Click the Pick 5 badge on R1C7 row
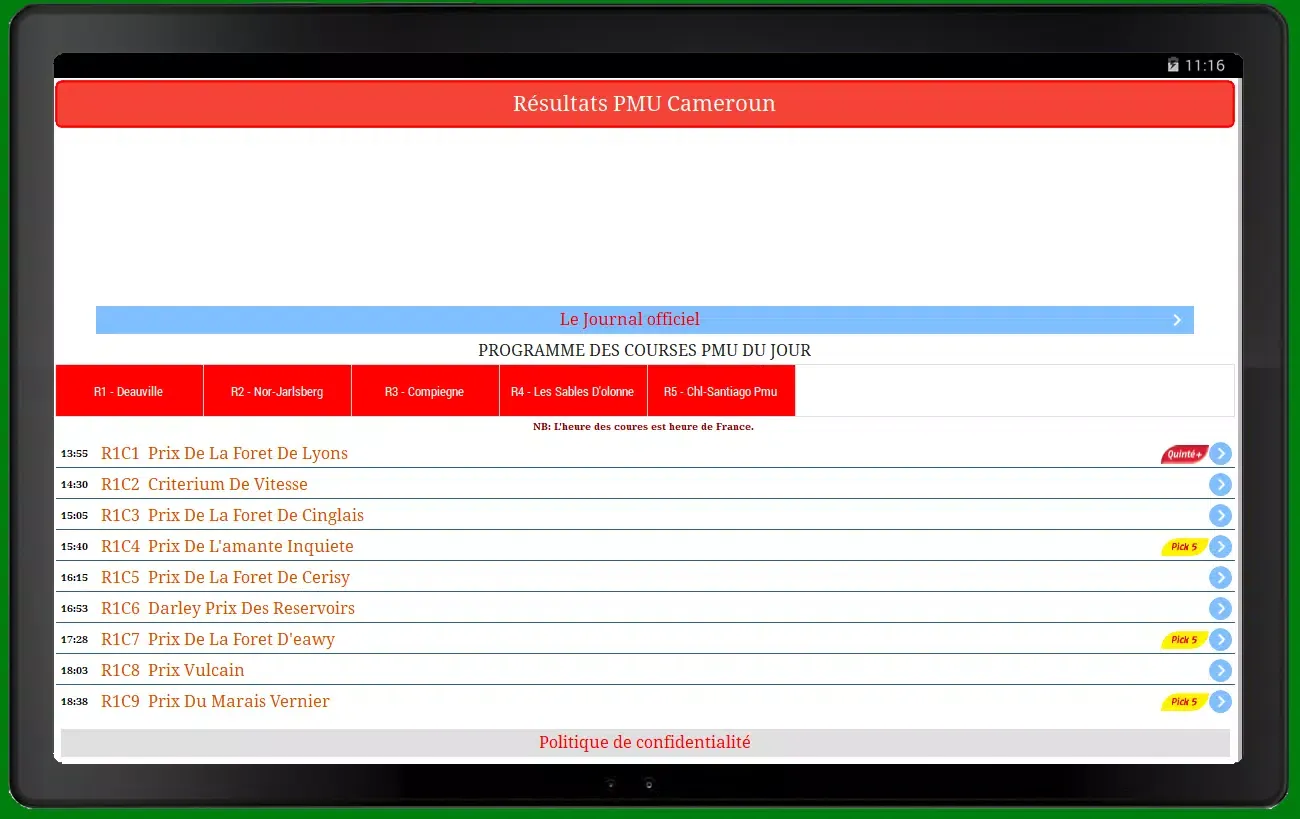The height and width of the screenshot is (819, 1300). pos(1184,640)
